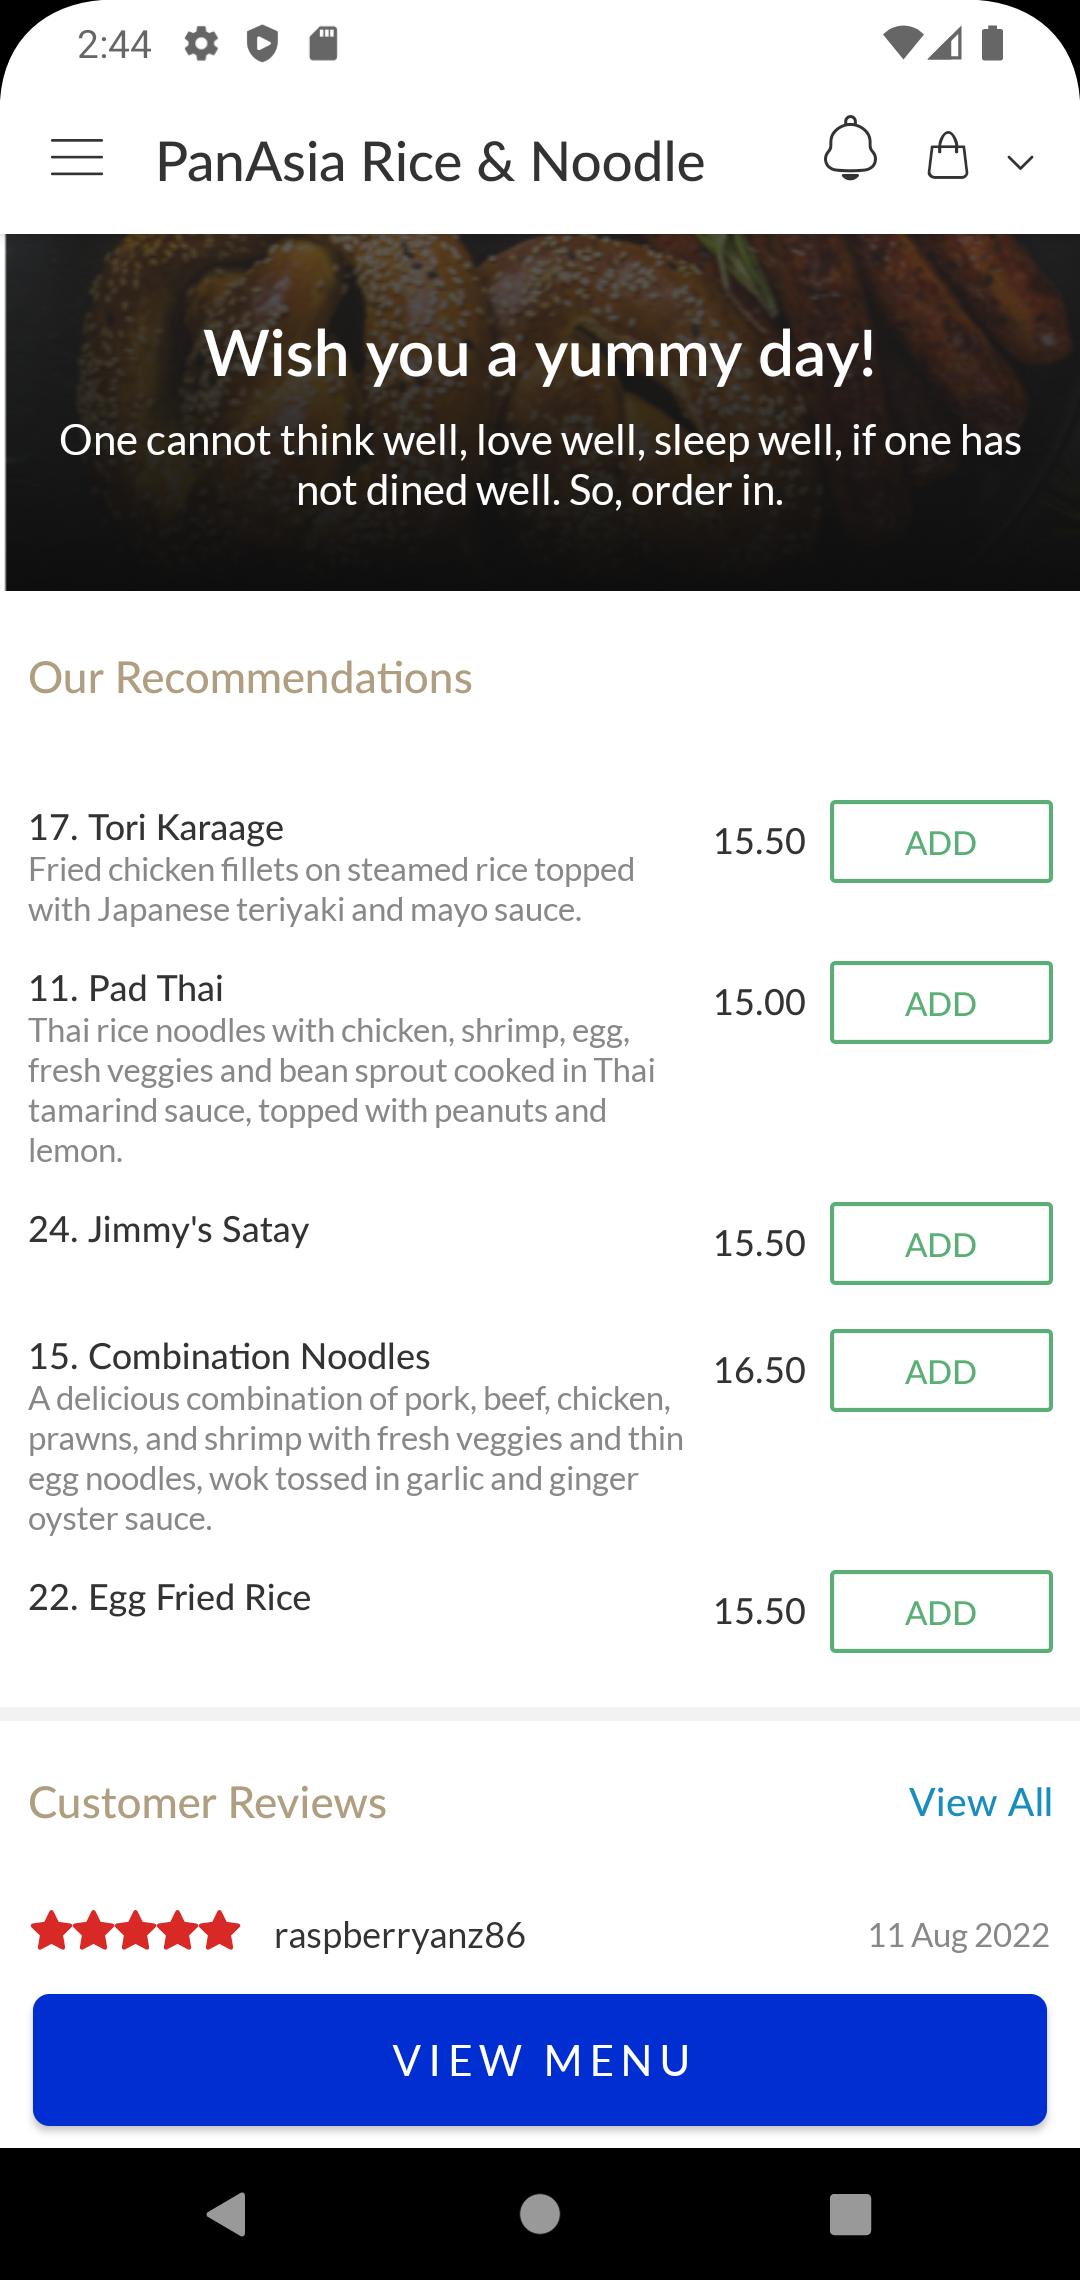Tap the shield icon in status bar
Viewport: 1080px width, 2280px height.
(262, 44)
